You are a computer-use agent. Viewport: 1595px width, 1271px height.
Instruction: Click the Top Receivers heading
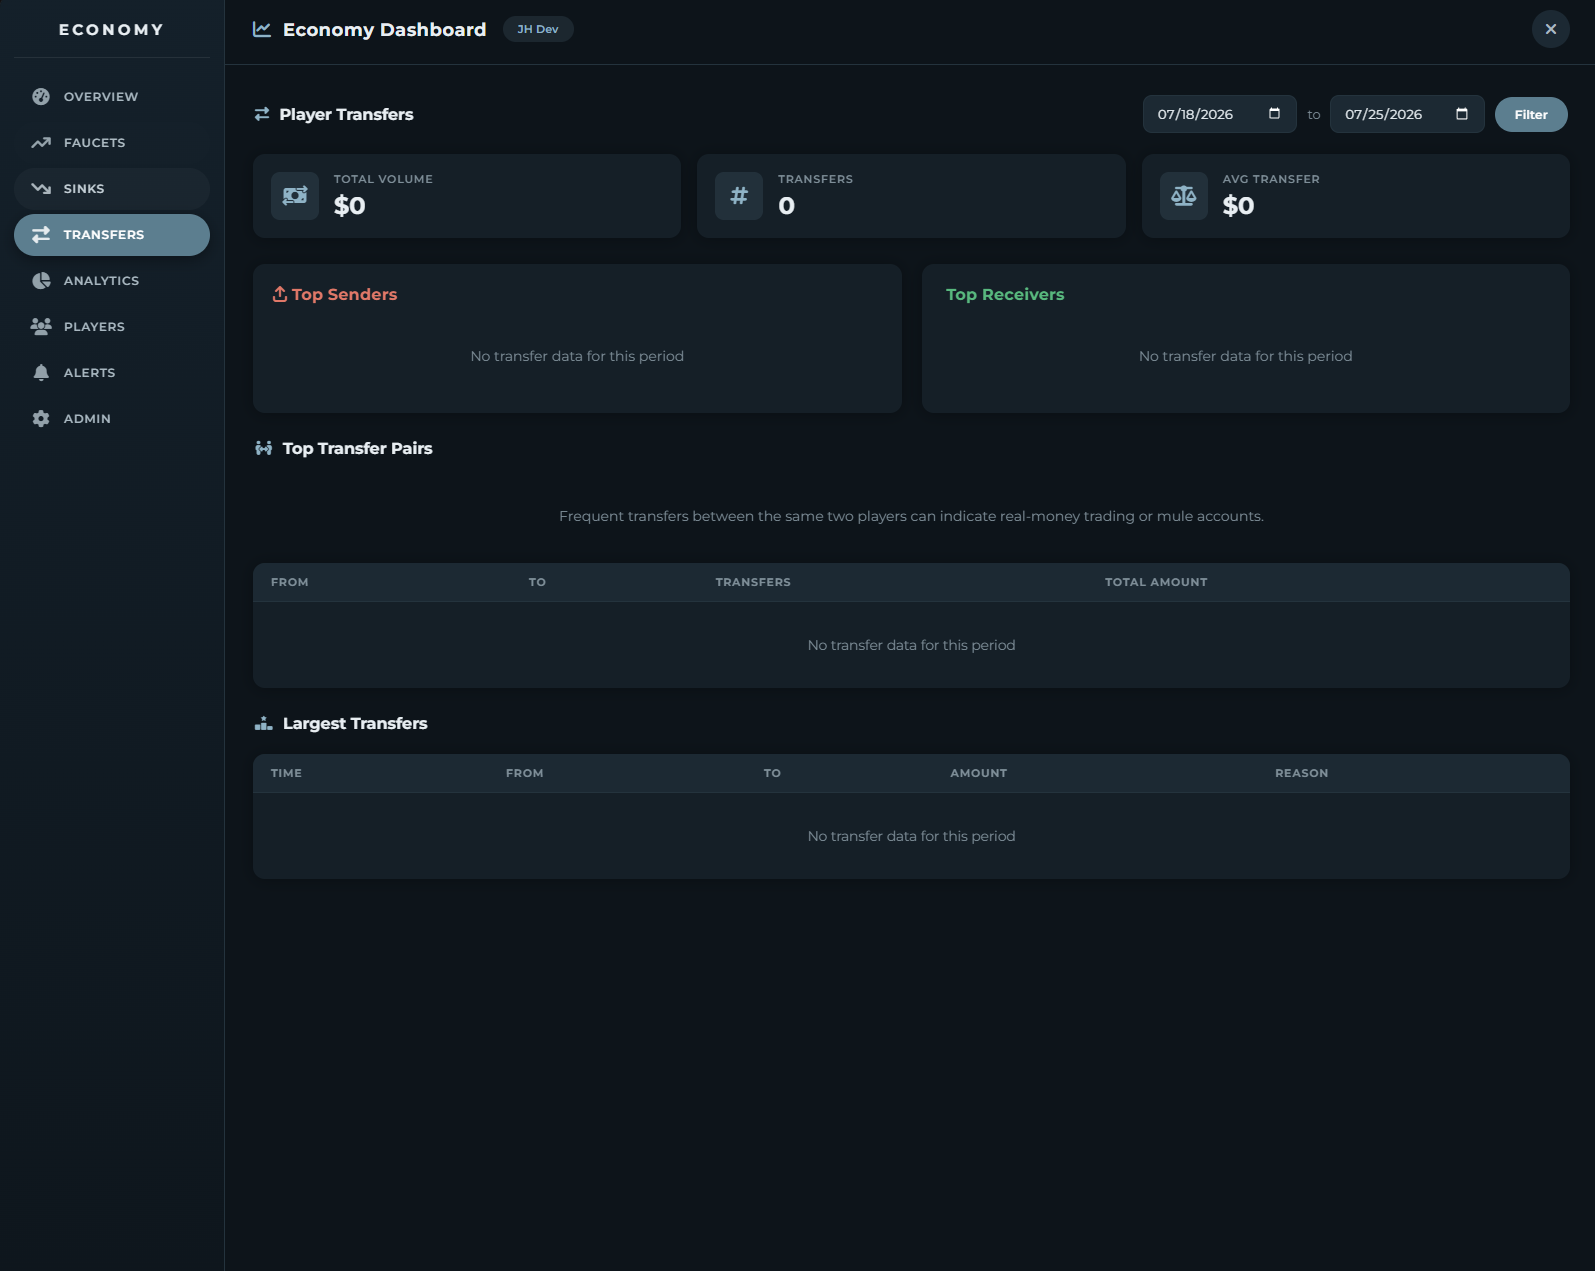pyautogui.click(x=1005, y=294)
